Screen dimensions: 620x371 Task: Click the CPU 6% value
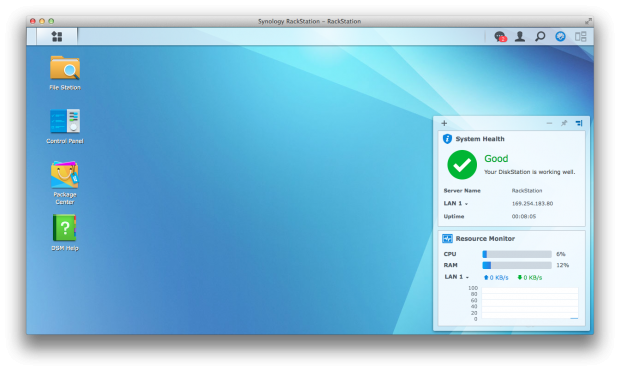coord(561,254)
